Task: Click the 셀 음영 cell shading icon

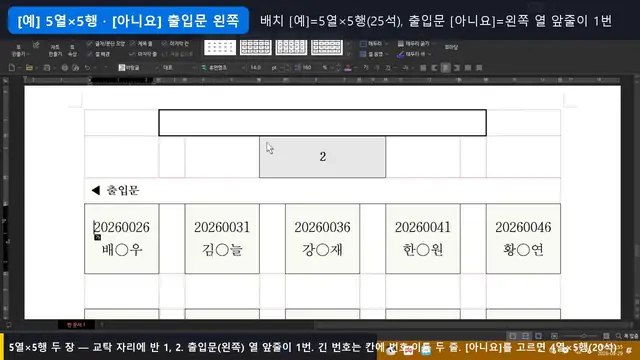Action: point(363,54)
